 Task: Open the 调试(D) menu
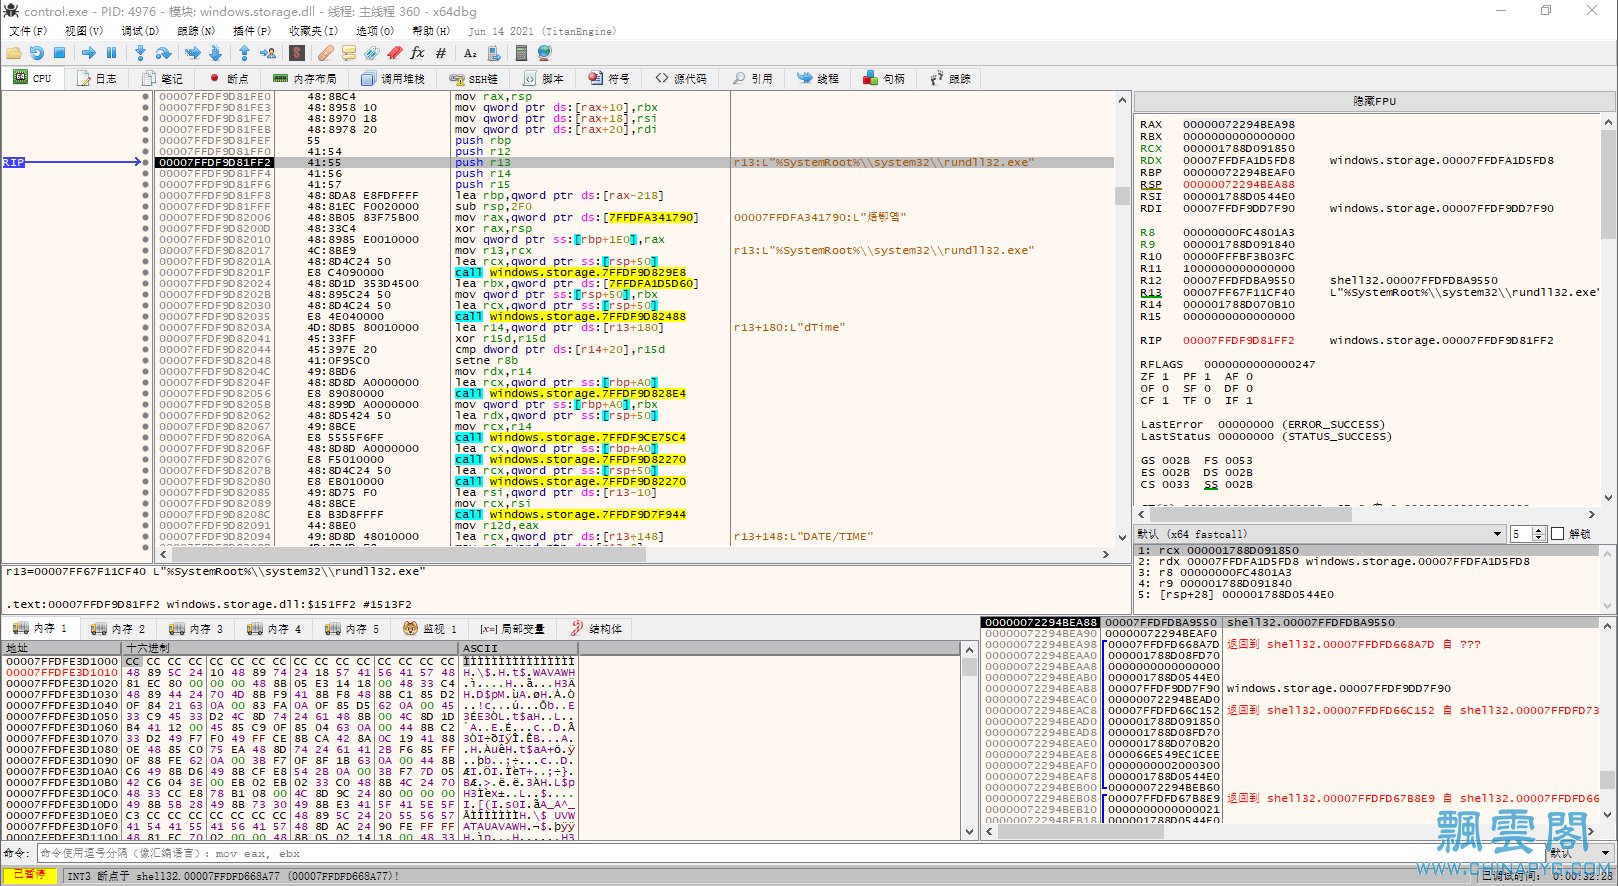pos(140,31)
